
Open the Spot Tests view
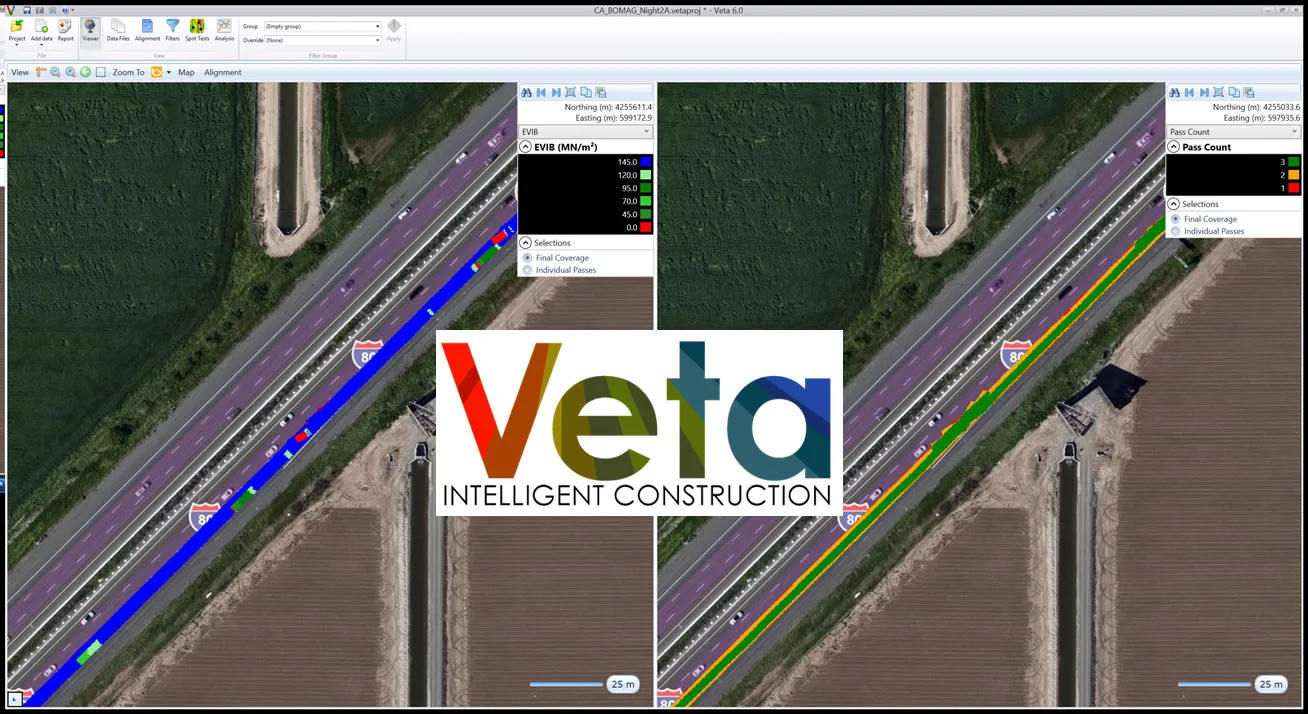click(x=197, y=30)
